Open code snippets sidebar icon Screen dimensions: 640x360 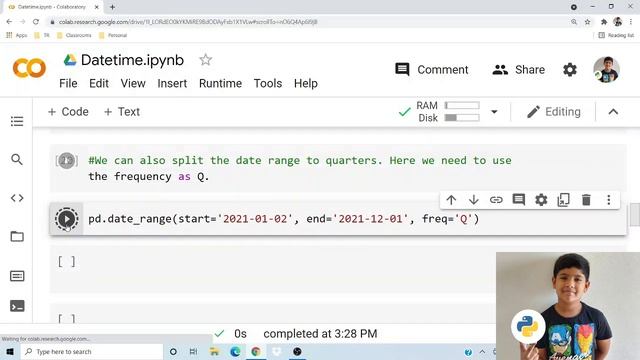(17, 198)
